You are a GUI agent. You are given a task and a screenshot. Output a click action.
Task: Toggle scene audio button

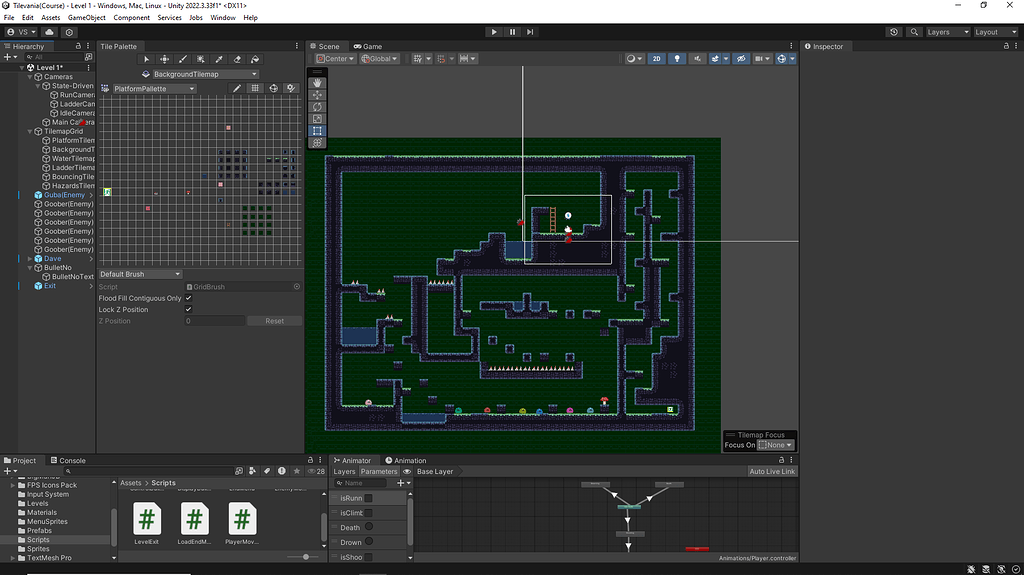click(x=697, y=59)
